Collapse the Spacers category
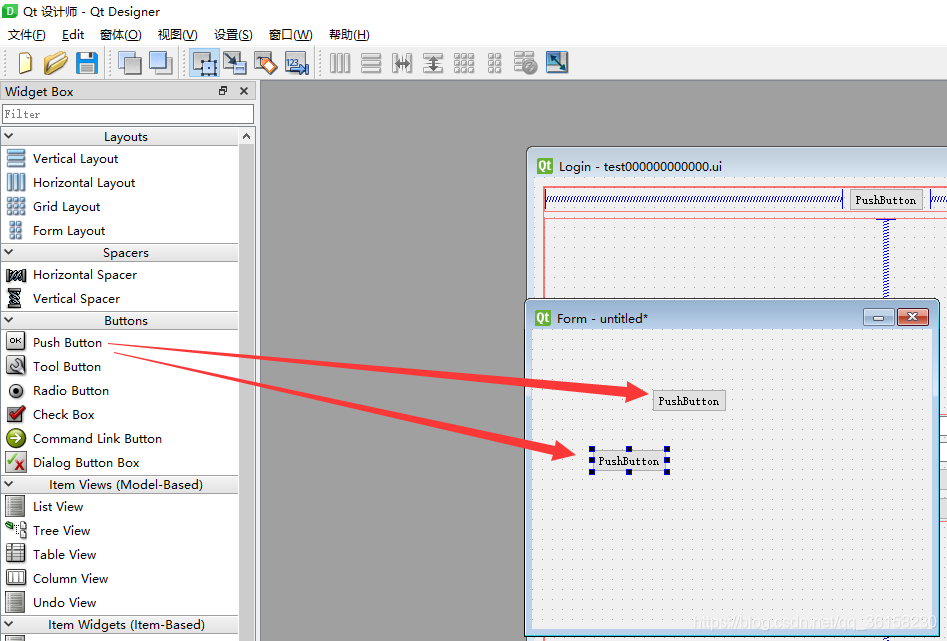The image size is (947, 641). tap(8, 253)
